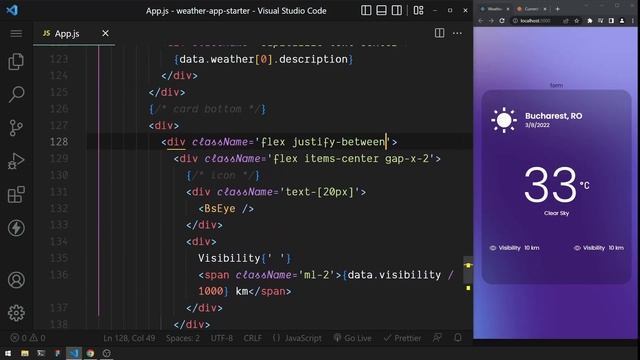640x360 pixels.
Task: Change end of line sequence CRLF
Action: [x=252, y=338]
